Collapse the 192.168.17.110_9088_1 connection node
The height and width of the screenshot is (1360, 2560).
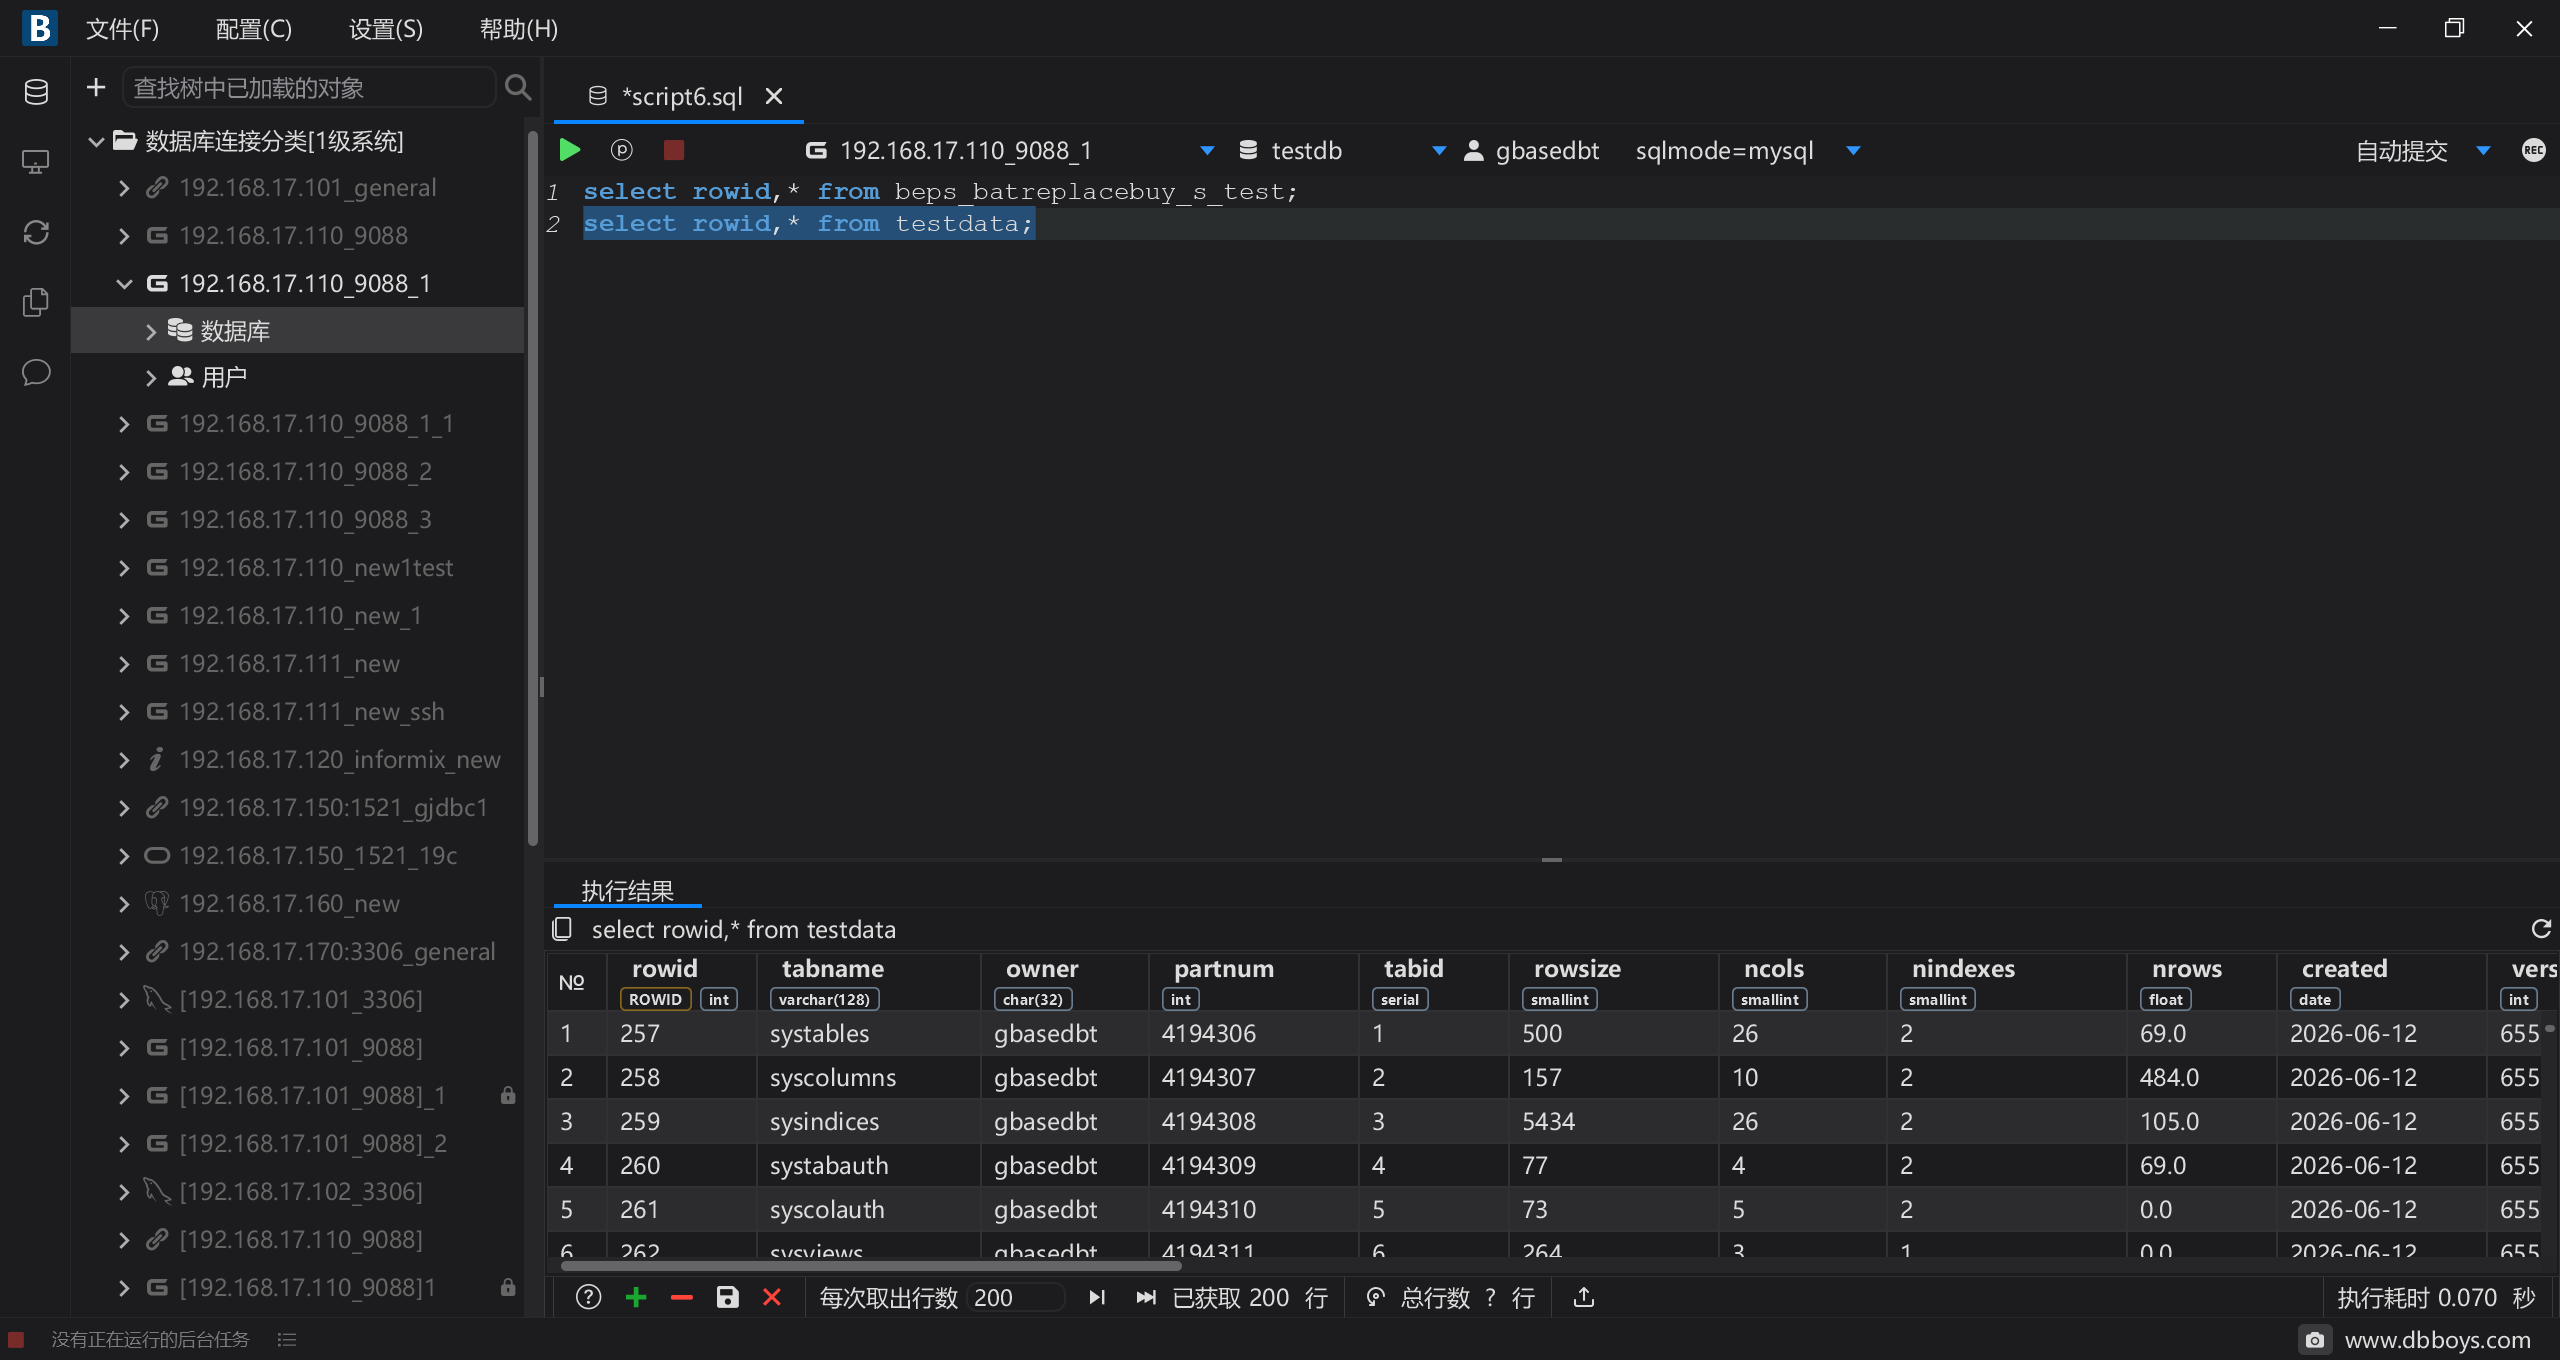tap(124, 284)
